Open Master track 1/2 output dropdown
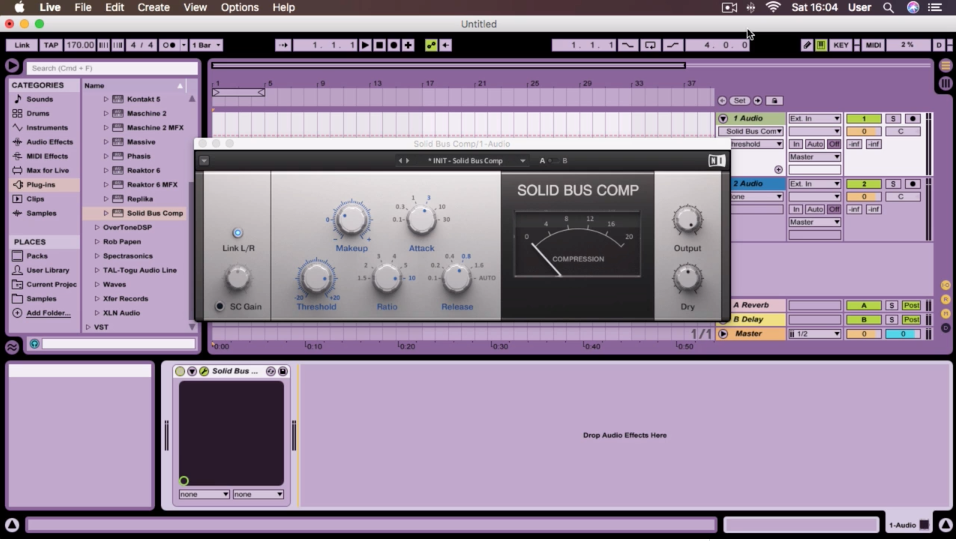Screen dimensions: 956x541 (815, 334)
